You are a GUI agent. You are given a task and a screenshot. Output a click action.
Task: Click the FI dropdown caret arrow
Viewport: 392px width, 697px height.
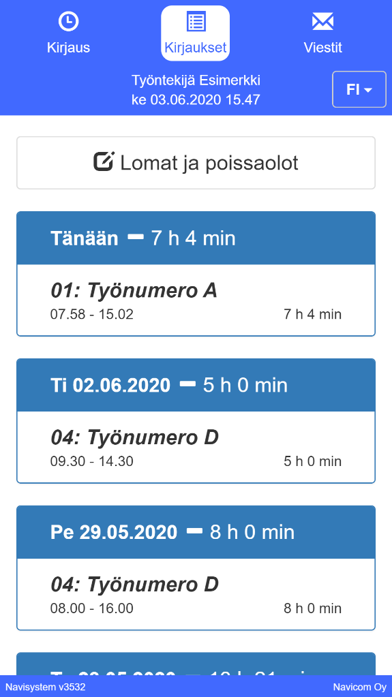[368, 90]
